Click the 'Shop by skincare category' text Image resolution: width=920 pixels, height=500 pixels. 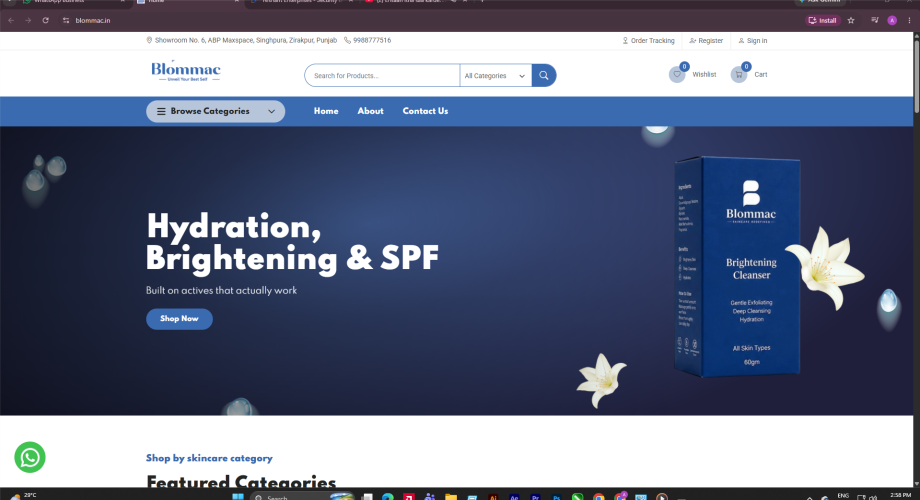click(x=209, y=458)
